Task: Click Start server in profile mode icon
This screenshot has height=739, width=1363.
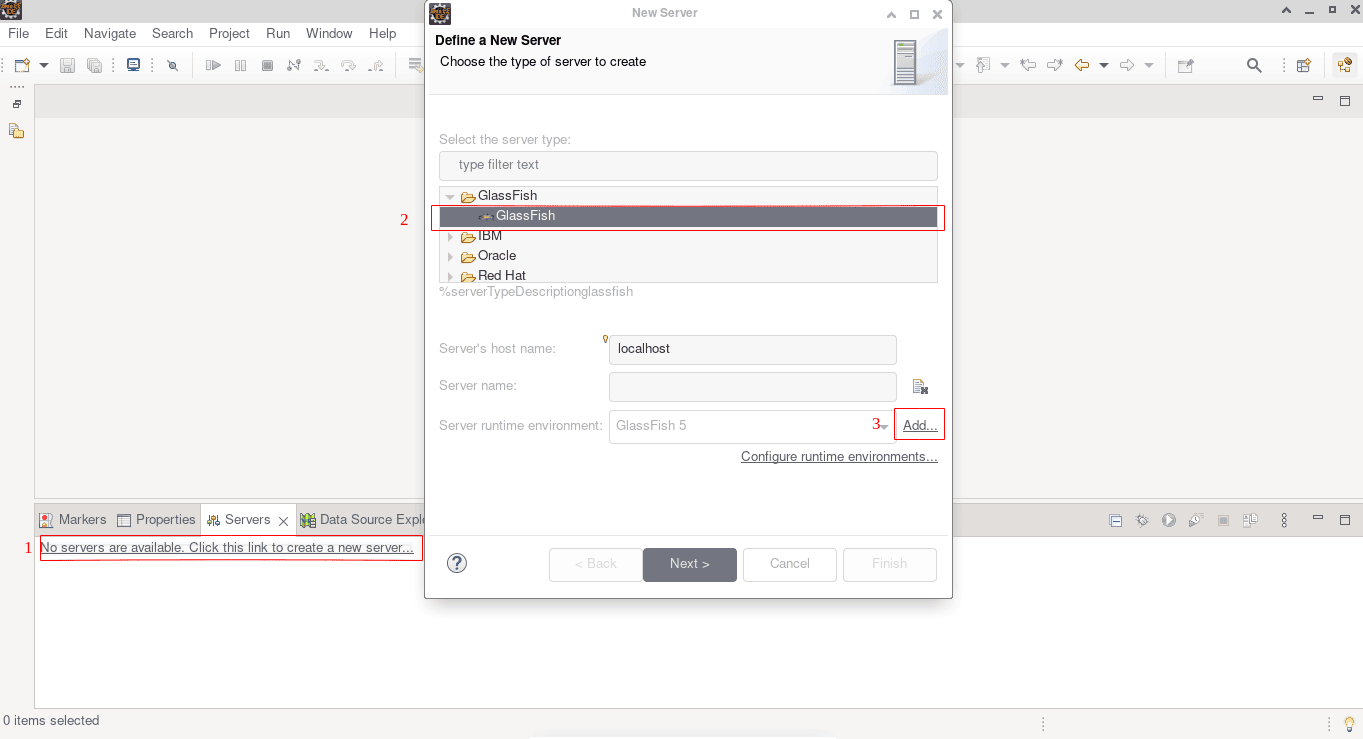Action: pyautogui.click(x=1196, y=520)
